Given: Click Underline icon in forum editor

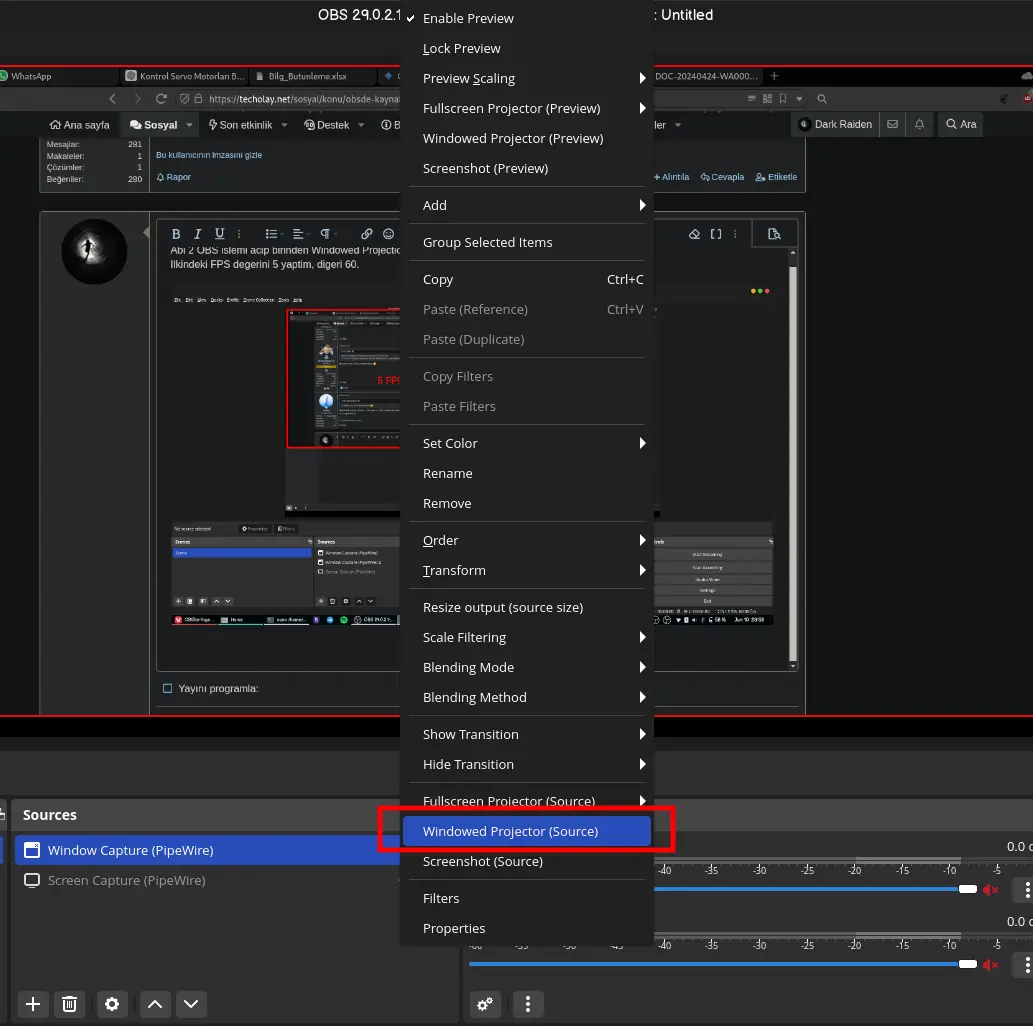Looking at the screenshot, I should (x=219, y=234).
